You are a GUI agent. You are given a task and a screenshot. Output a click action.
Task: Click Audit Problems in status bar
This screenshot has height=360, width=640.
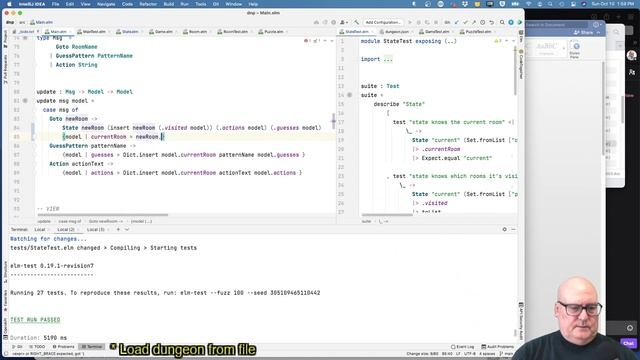pyautogui.click(x=498, y=347)
